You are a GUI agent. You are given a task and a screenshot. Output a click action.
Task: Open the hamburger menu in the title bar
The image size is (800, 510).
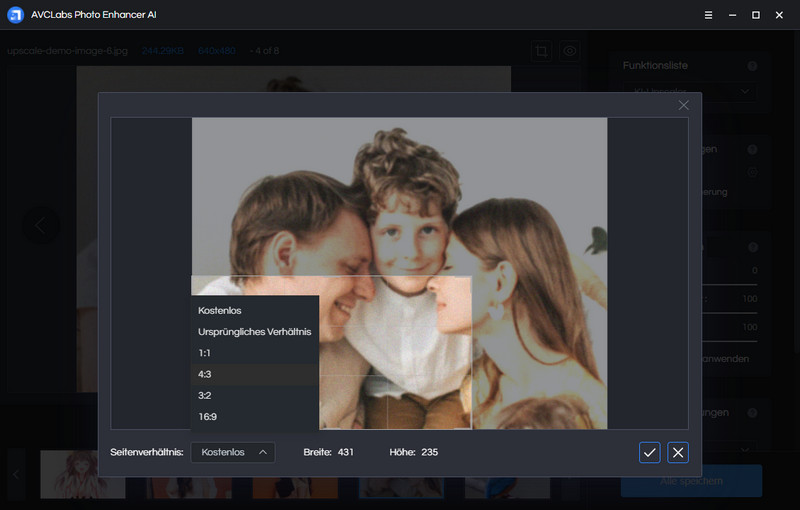click(708, 15)
